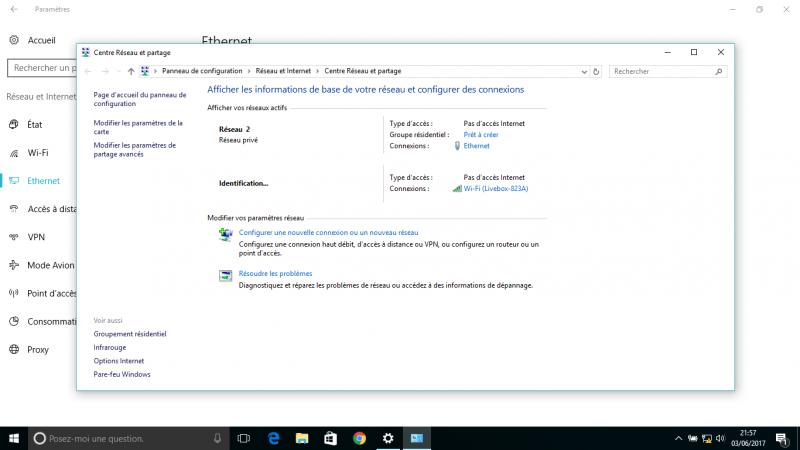Click the Accès à distance icon

point(14,209)
